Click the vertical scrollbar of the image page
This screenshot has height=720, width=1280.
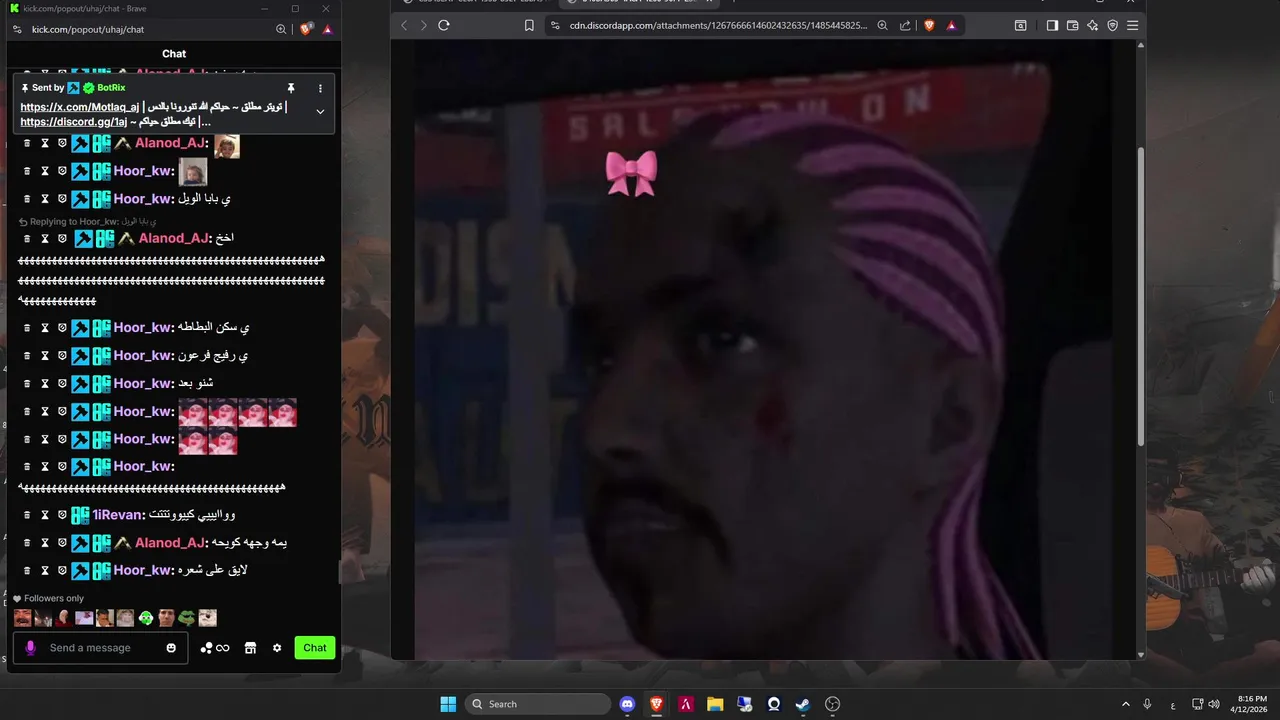click(x=1141, y=296)
